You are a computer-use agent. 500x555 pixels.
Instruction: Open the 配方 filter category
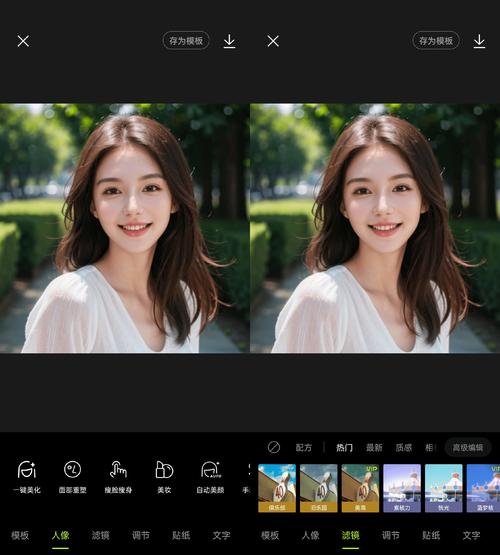(304, 448)
